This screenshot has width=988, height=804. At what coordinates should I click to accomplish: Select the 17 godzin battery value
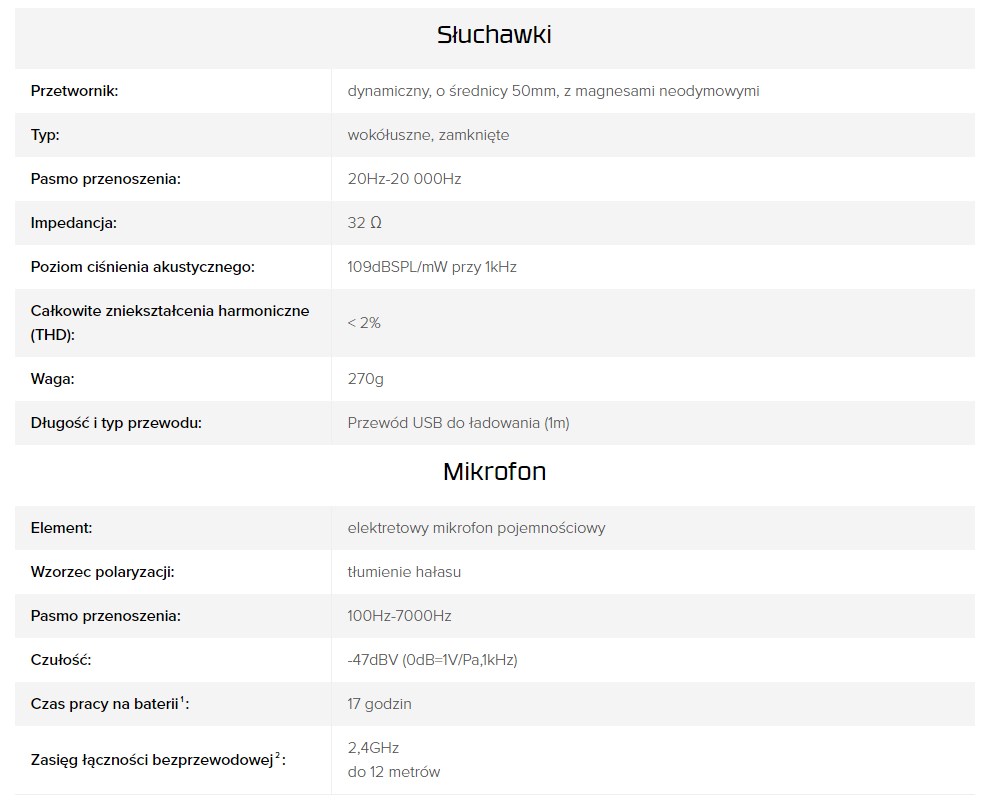[x=379, y=704]
